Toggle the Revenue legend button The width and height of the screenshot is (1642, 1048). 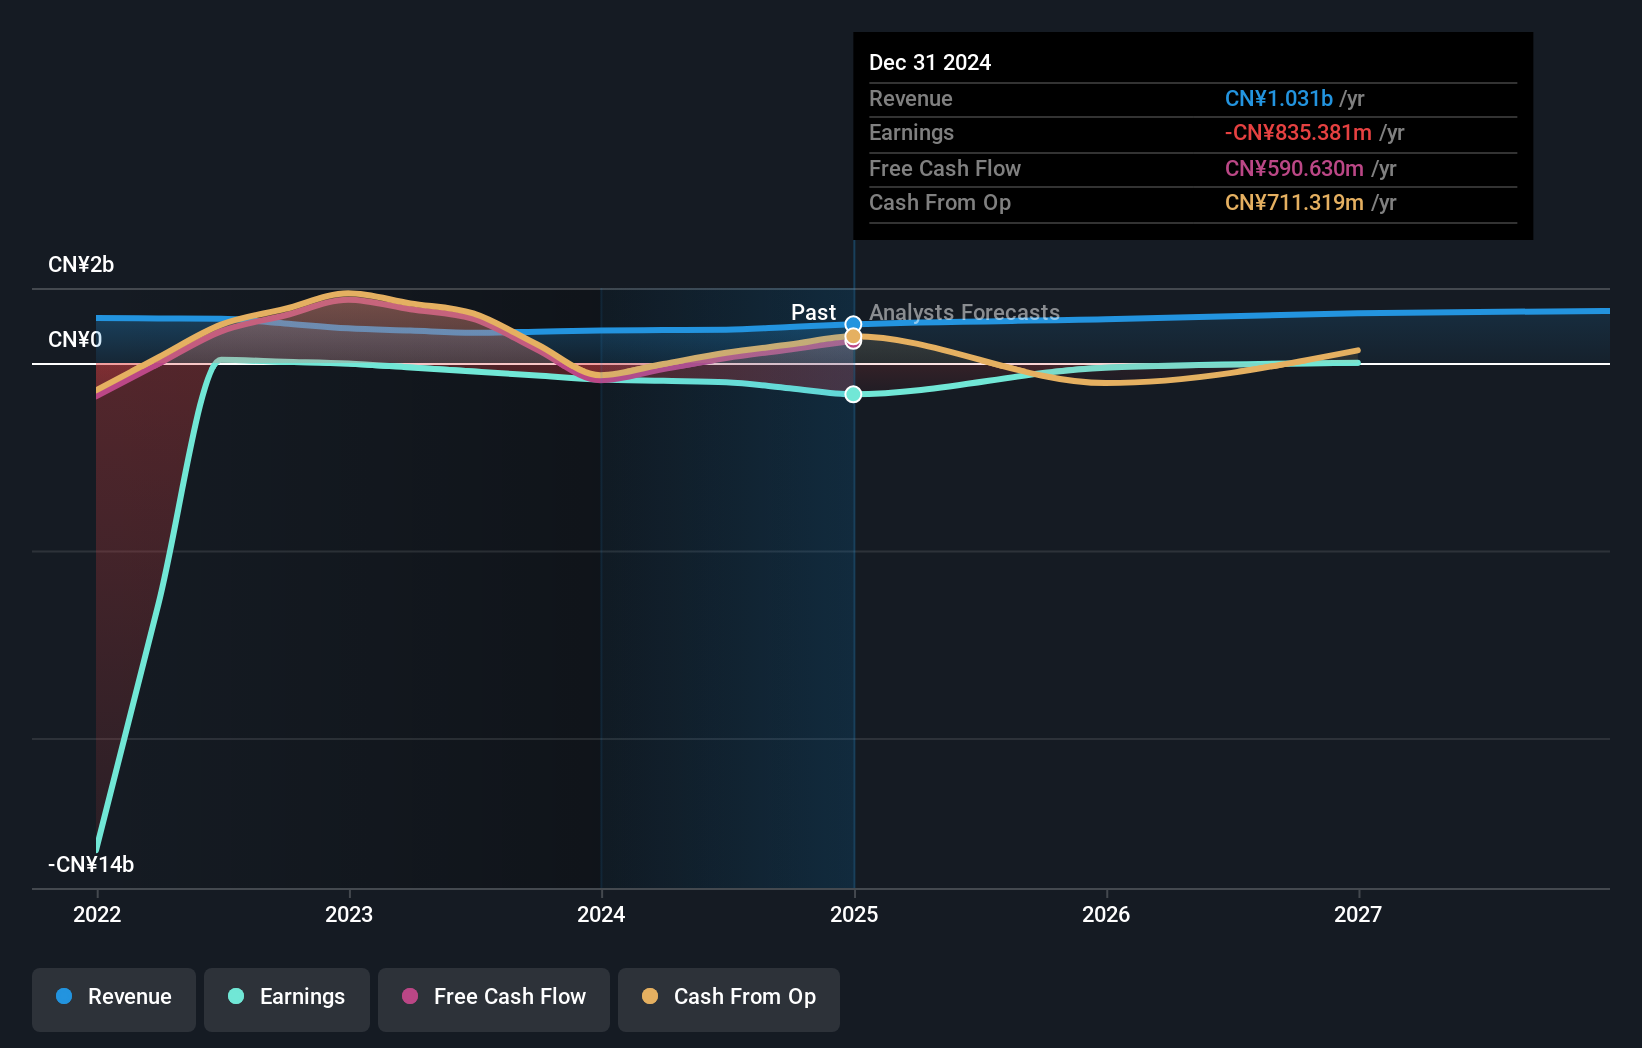coord(114,998)
